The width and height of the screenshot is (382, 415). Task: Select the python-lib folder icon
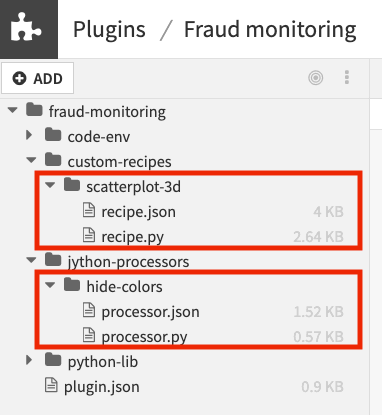coord(53,359)
